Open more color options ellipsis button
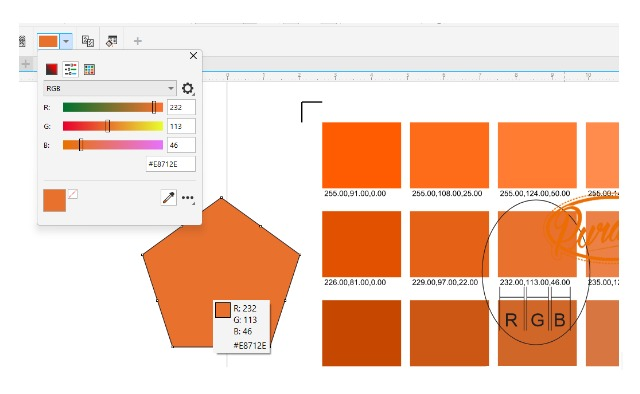 (188, 198)
